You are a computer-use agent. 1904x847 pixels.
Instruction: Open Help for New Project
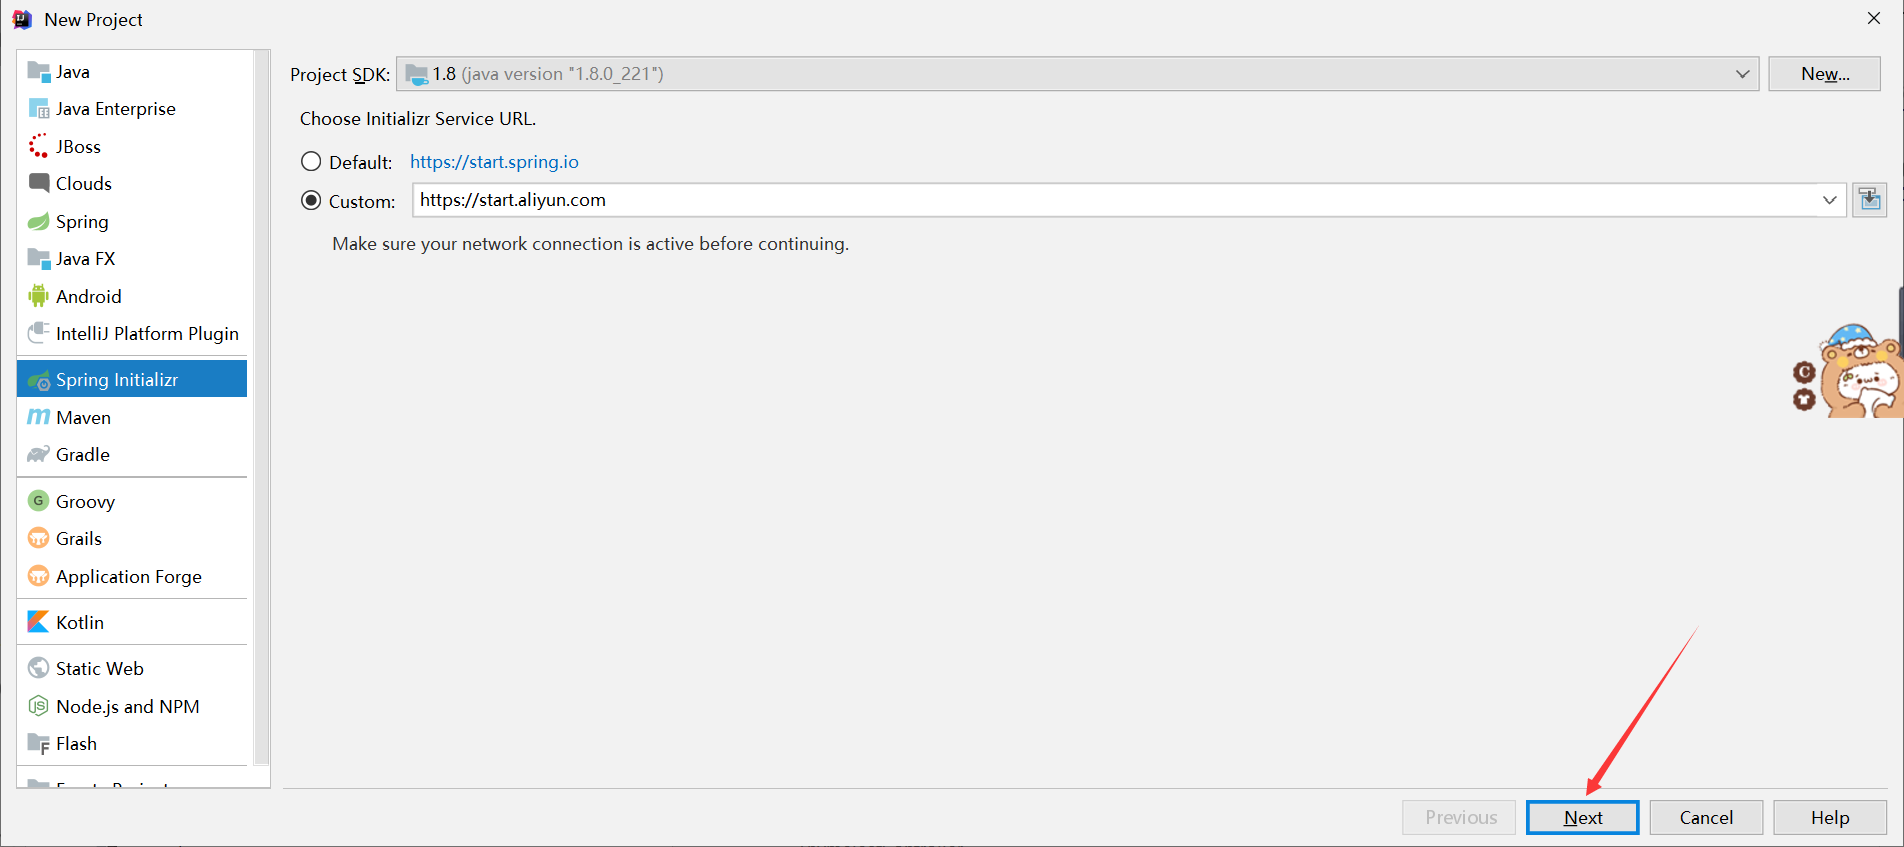click(x=1830, y=817)
